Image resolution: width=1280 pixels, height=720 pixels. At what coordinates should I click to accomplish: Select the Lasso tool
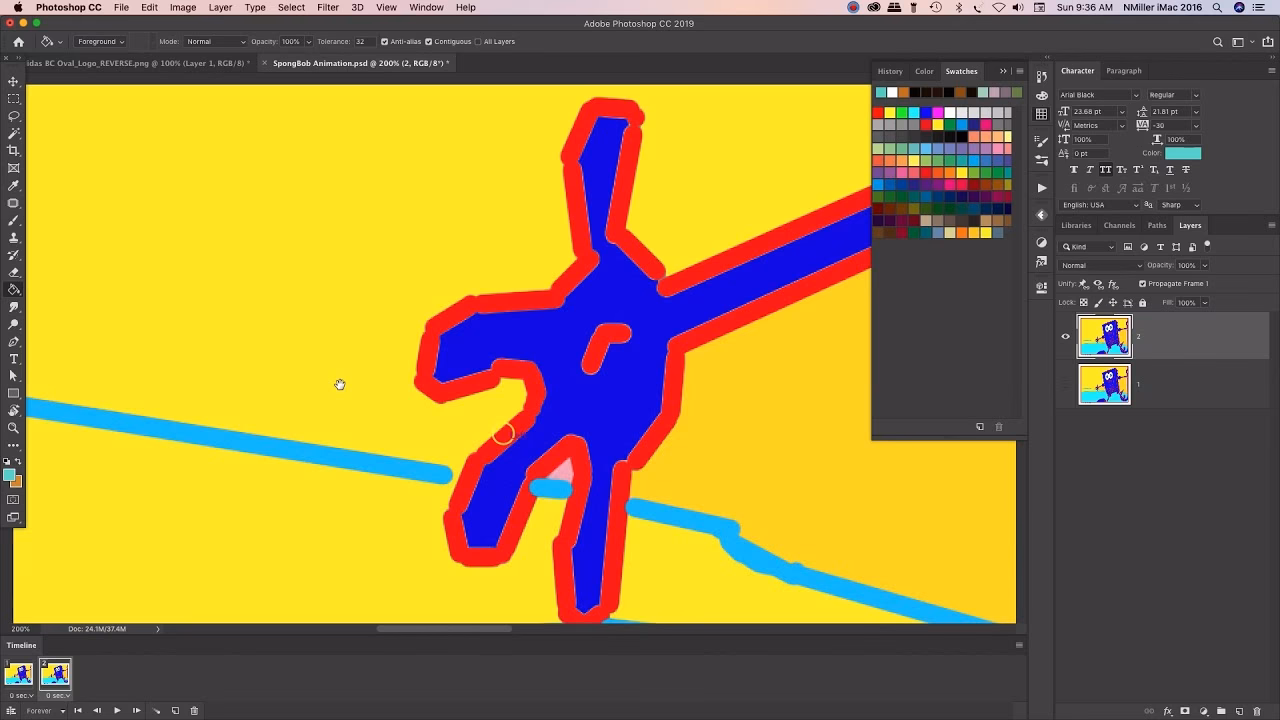tap(12, 117)
